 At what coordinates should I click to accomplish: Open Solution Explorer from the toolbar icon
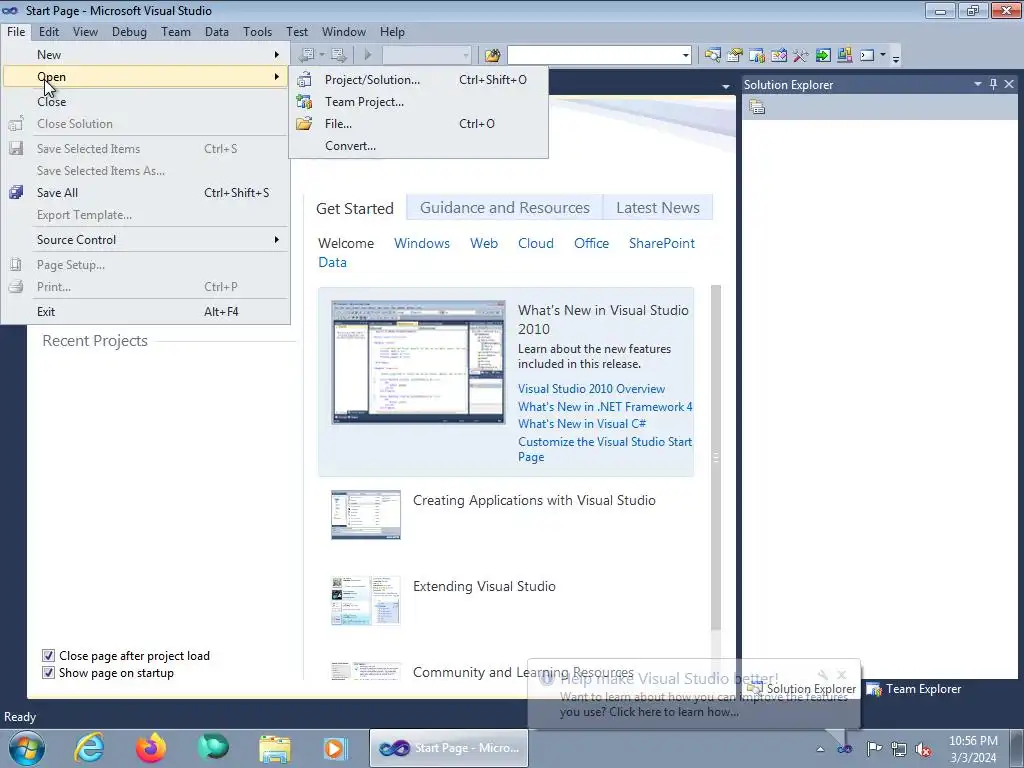pos(712,56)
